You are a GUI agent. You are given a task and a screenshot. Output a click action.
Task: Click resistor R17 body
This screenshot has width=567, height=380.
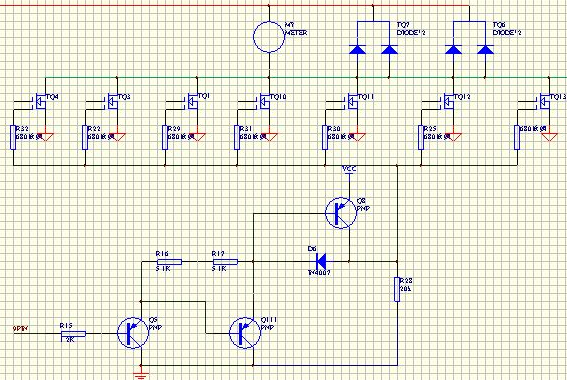225,262
